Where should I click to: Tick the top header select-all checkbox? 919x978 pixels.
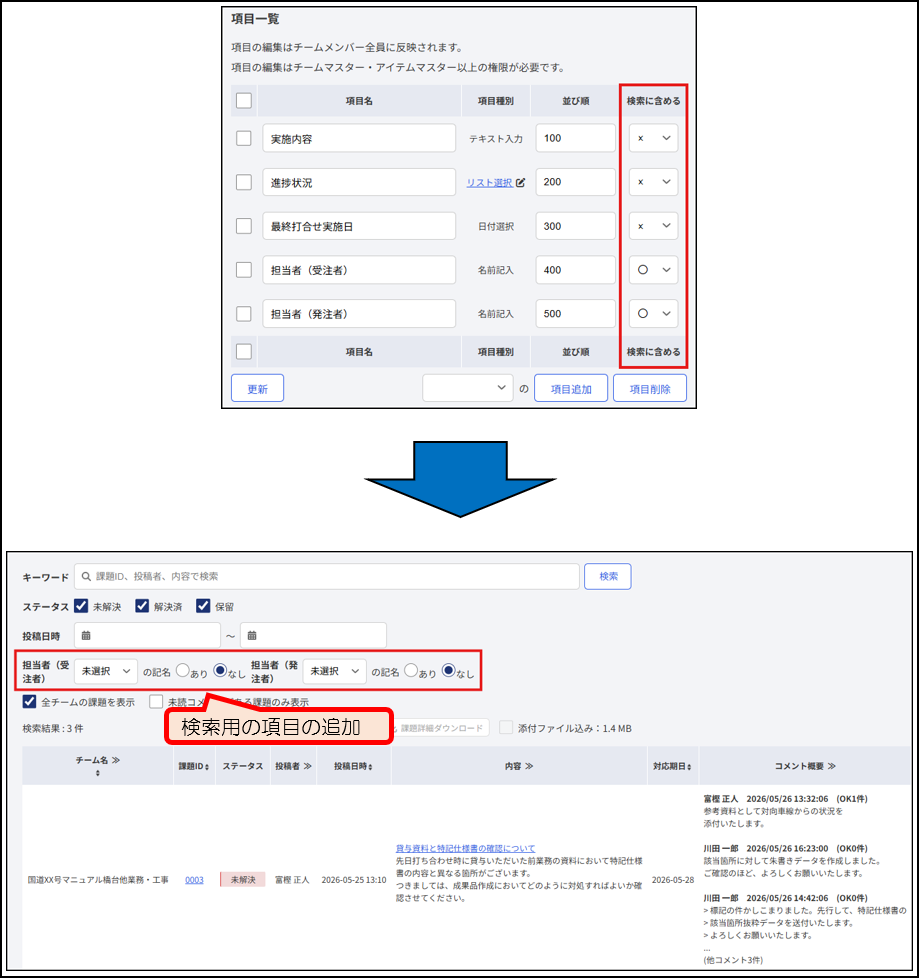click(244, 100)
